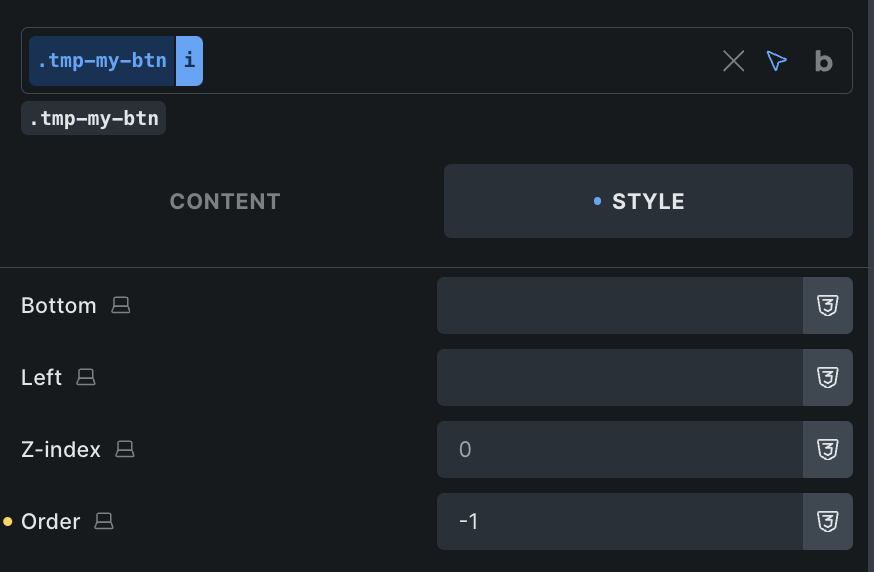Focus the Left value input field
874x572 pixels.
pyautogui.click(x=620, y=377)
